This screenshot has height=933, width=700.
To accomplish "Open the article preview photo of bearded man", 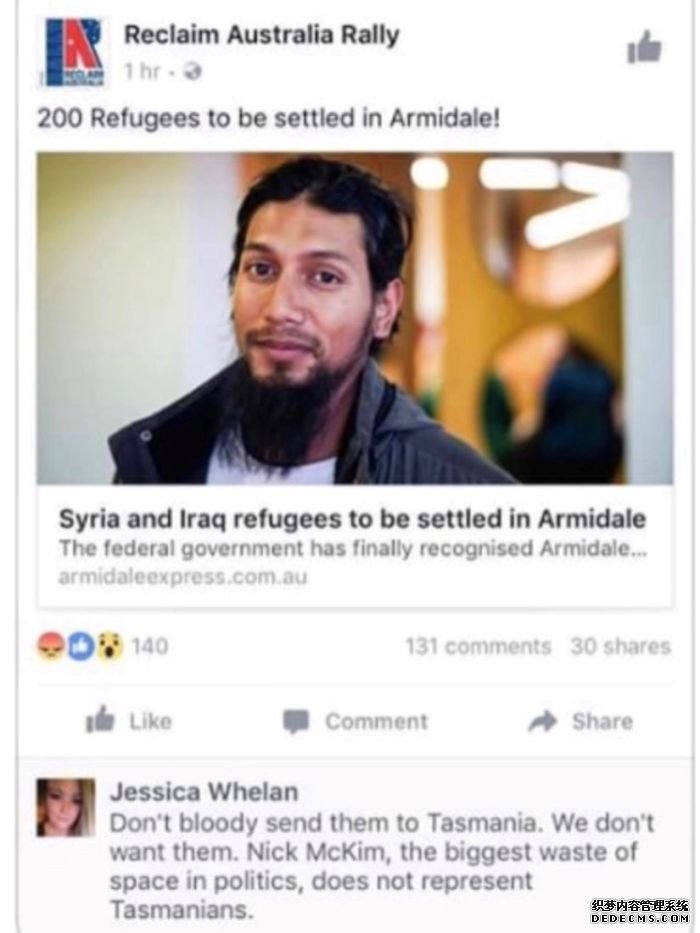I will (x=355, y=318).
